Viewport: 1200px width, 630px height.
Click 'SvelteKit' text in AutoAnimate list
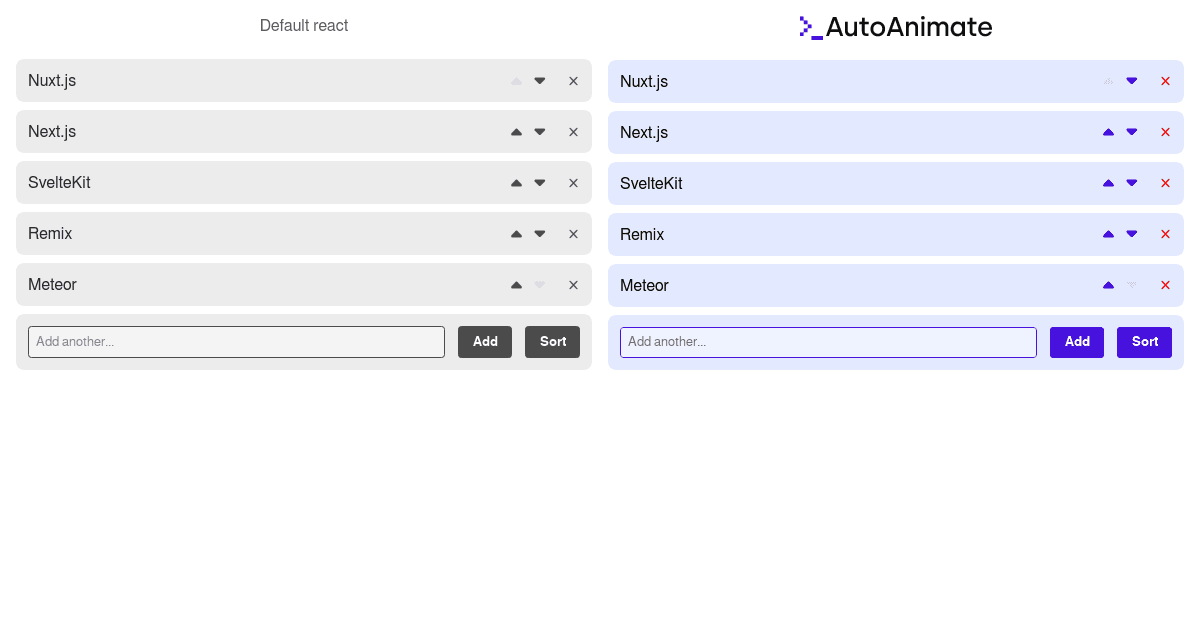(x=651, y=184)
